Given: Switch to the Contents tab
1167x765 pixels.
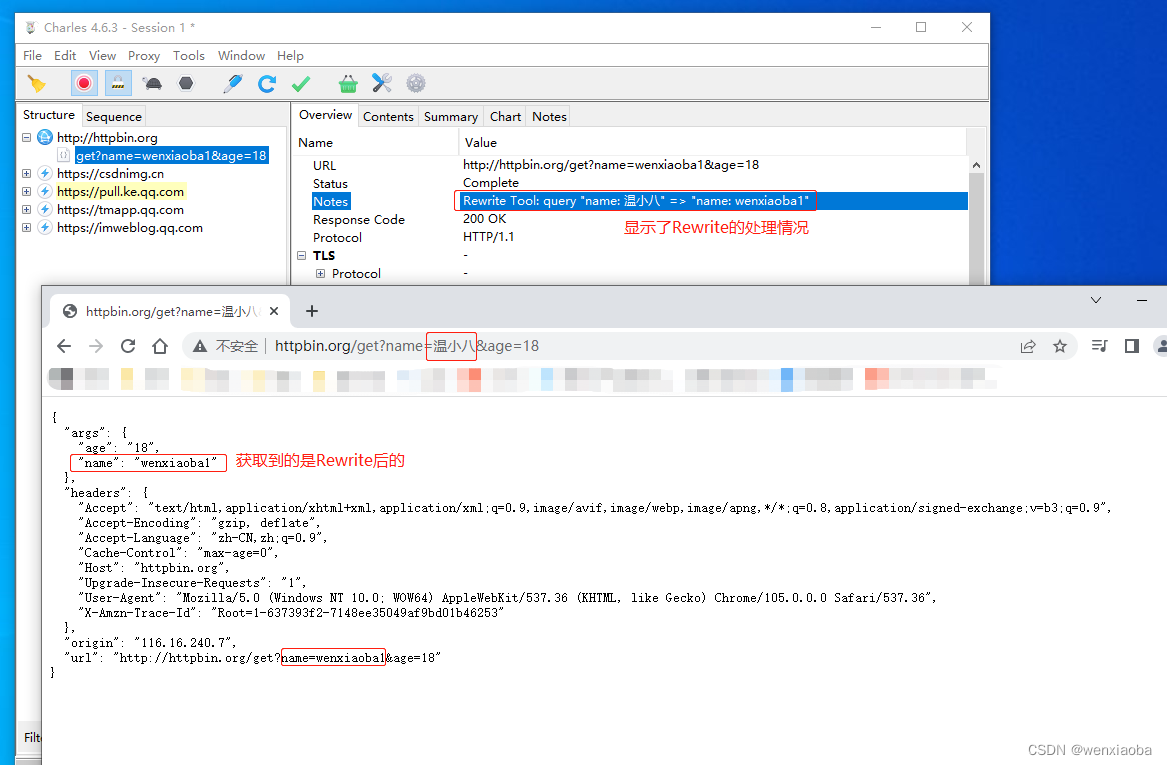Looking at the screenshot, I should click(x=388, y=116).
